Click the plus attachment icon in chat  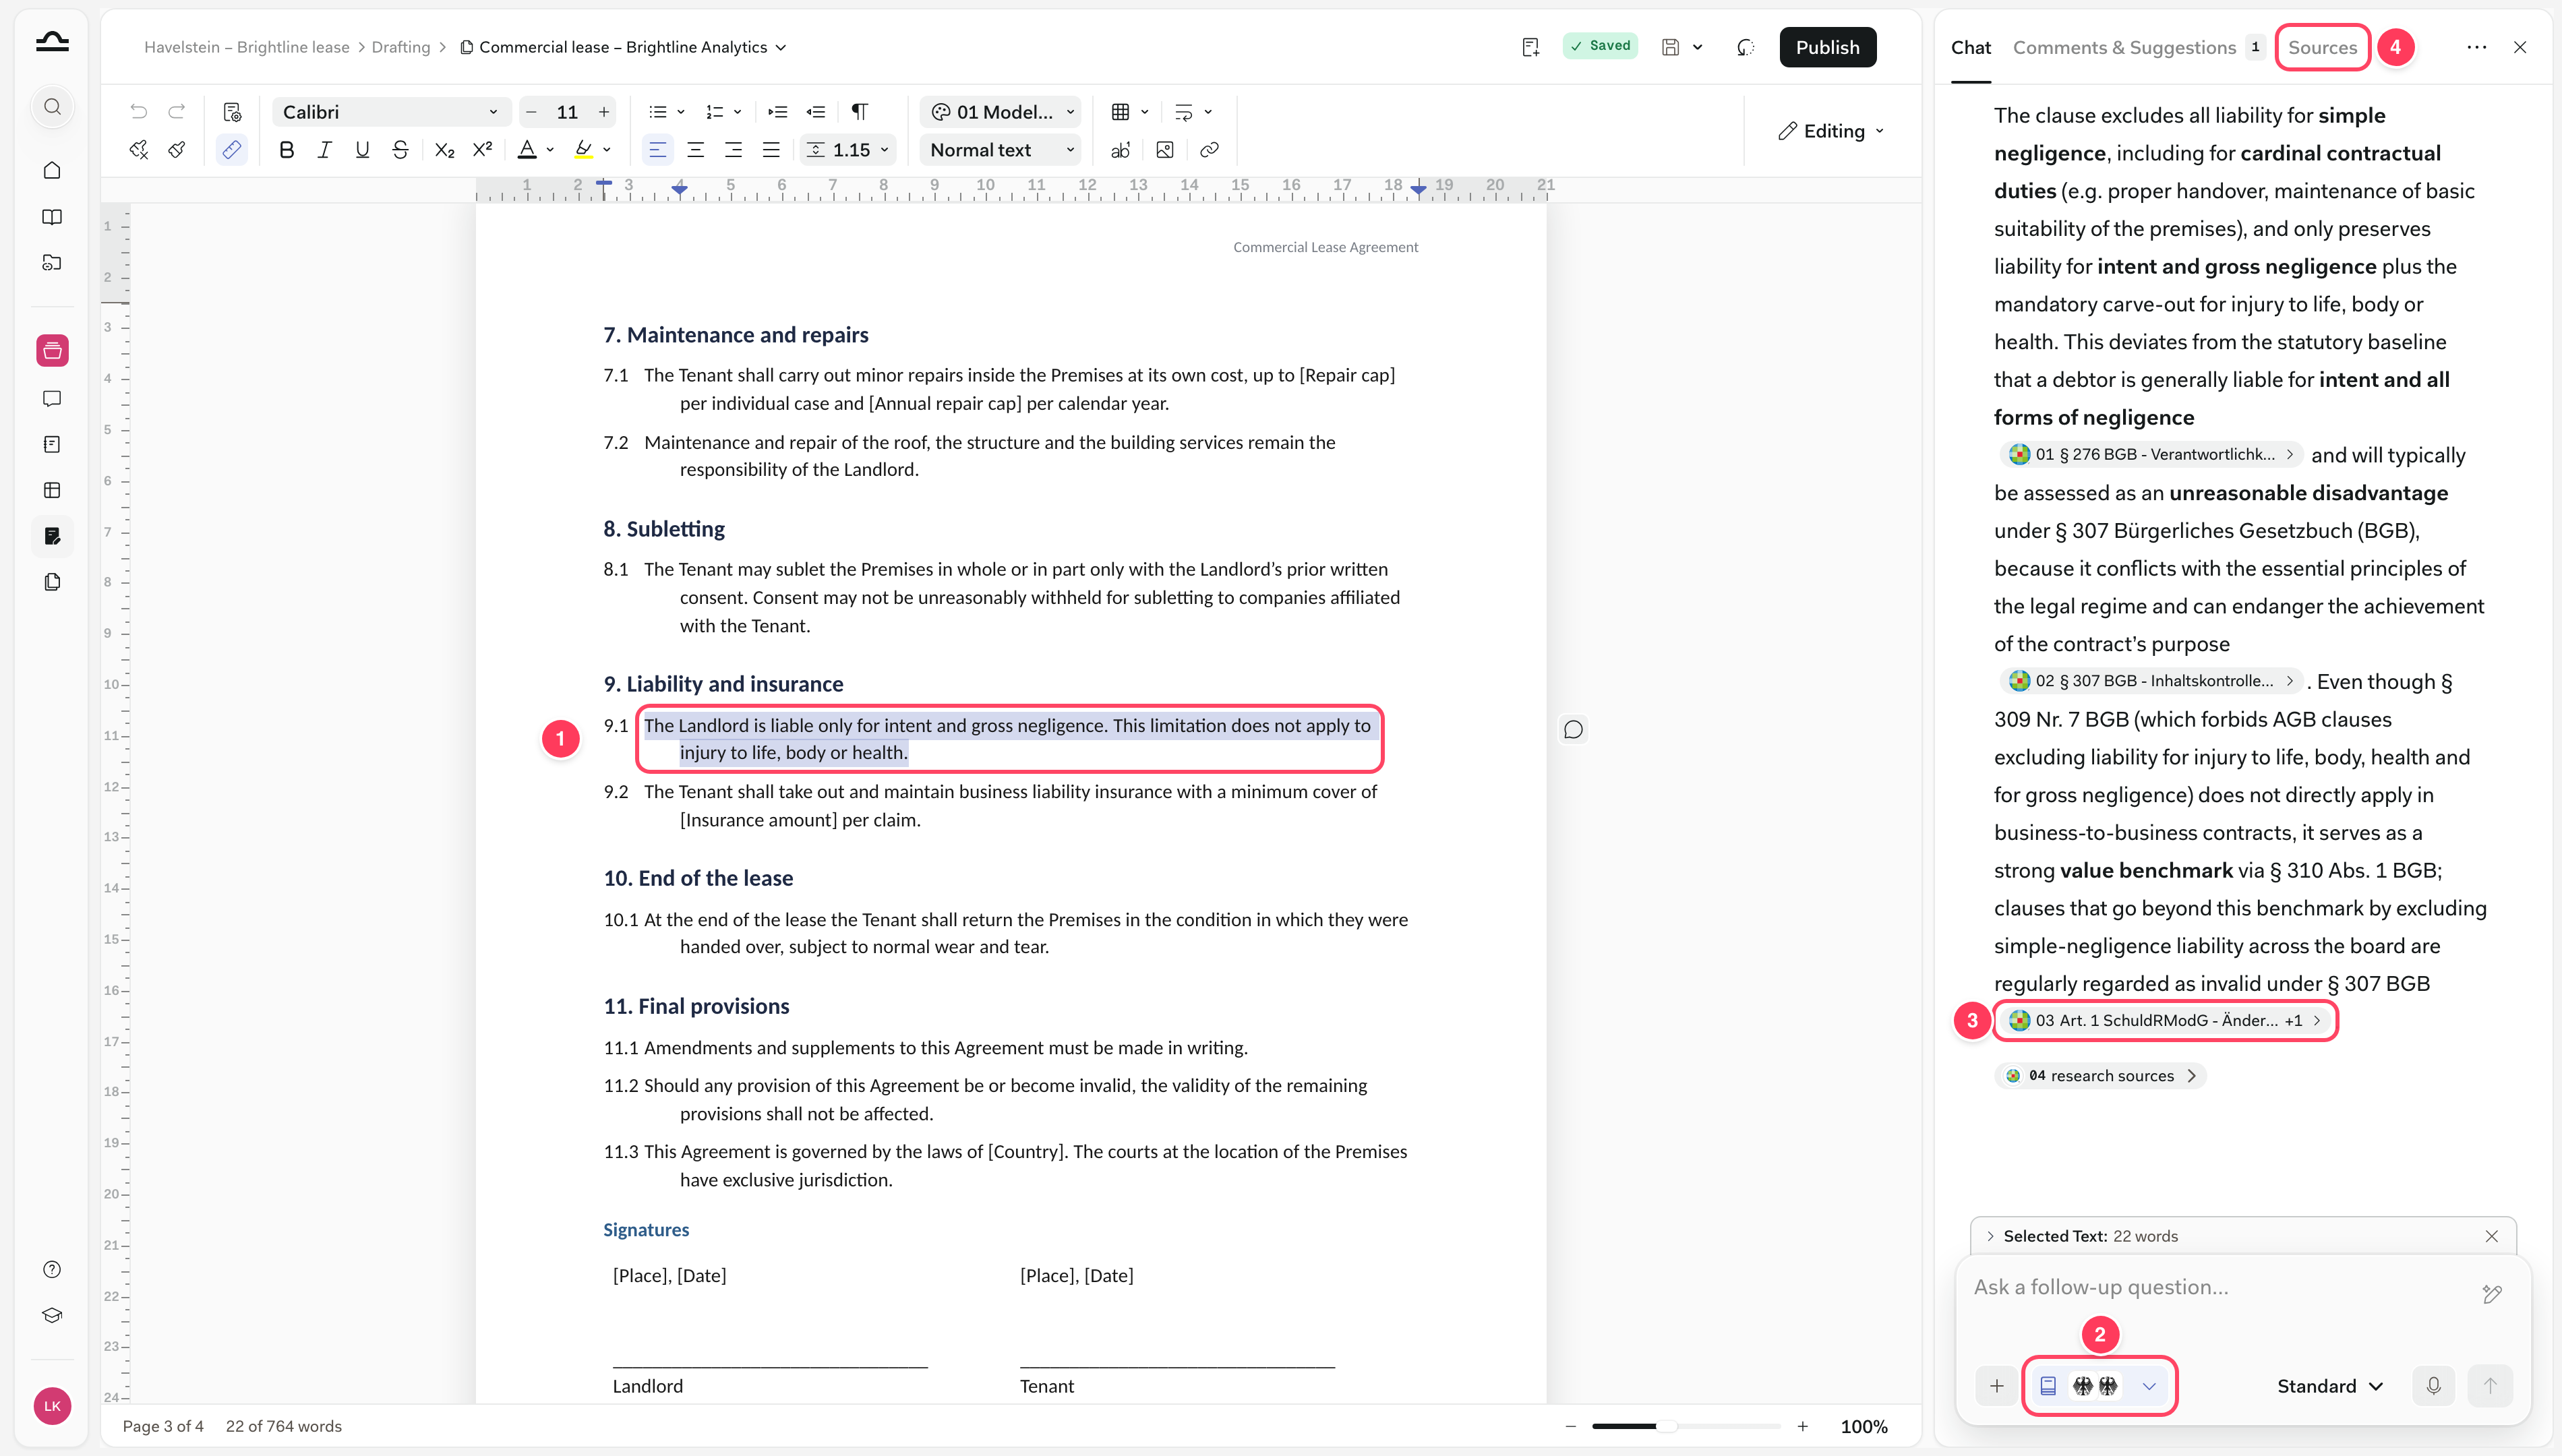[1997, 1385]
